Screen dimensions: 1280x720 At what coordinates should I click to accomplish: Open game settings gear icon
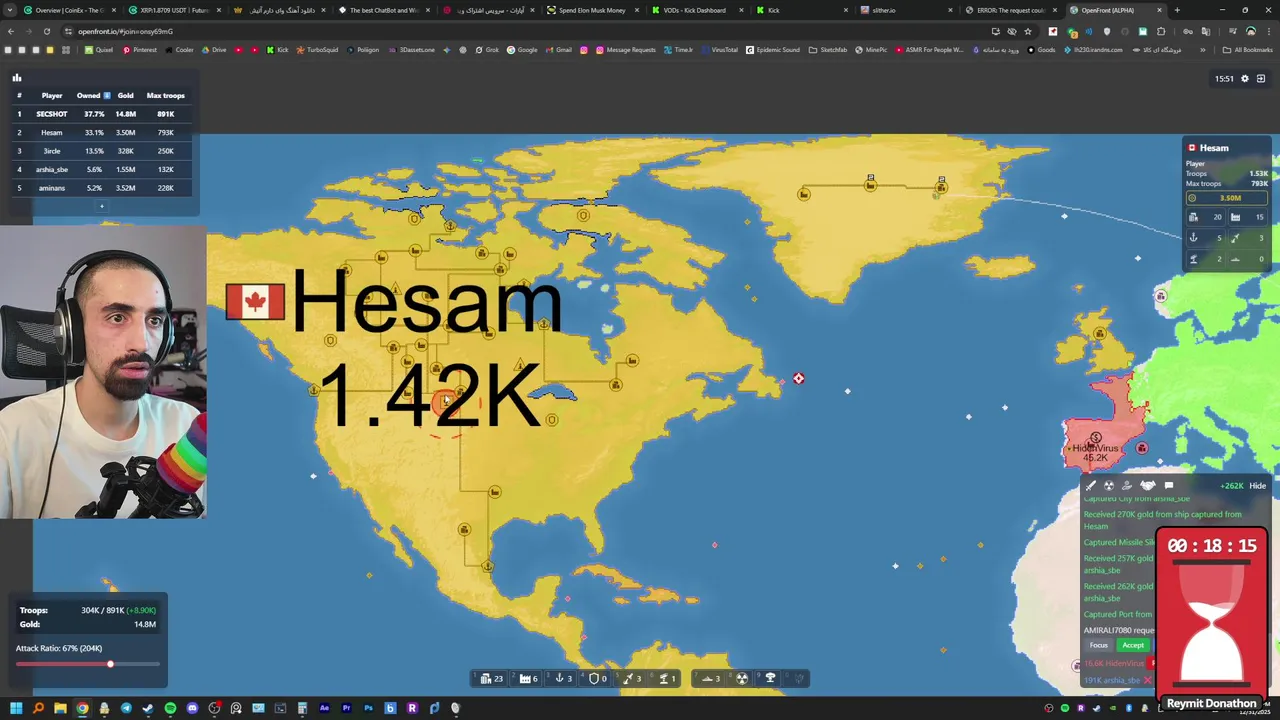click(1245, 78)
